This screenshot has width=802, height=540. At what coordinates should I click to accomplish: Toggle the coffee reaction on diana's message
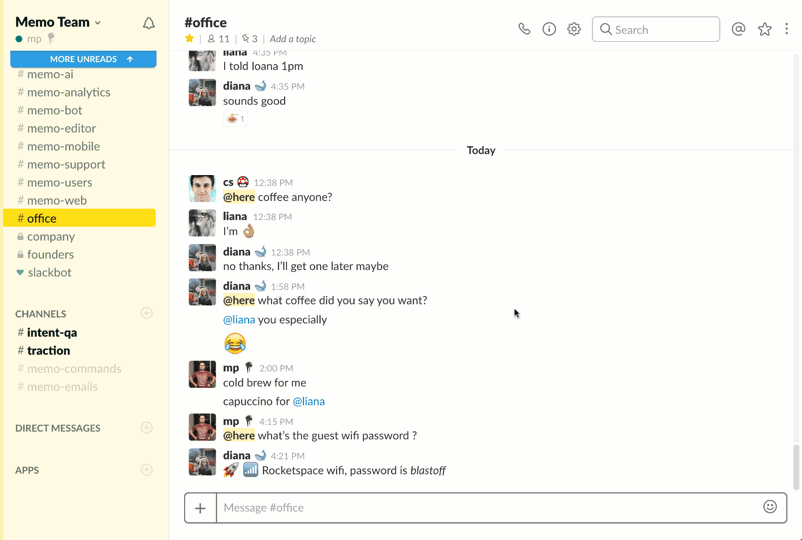coord(235,119)
